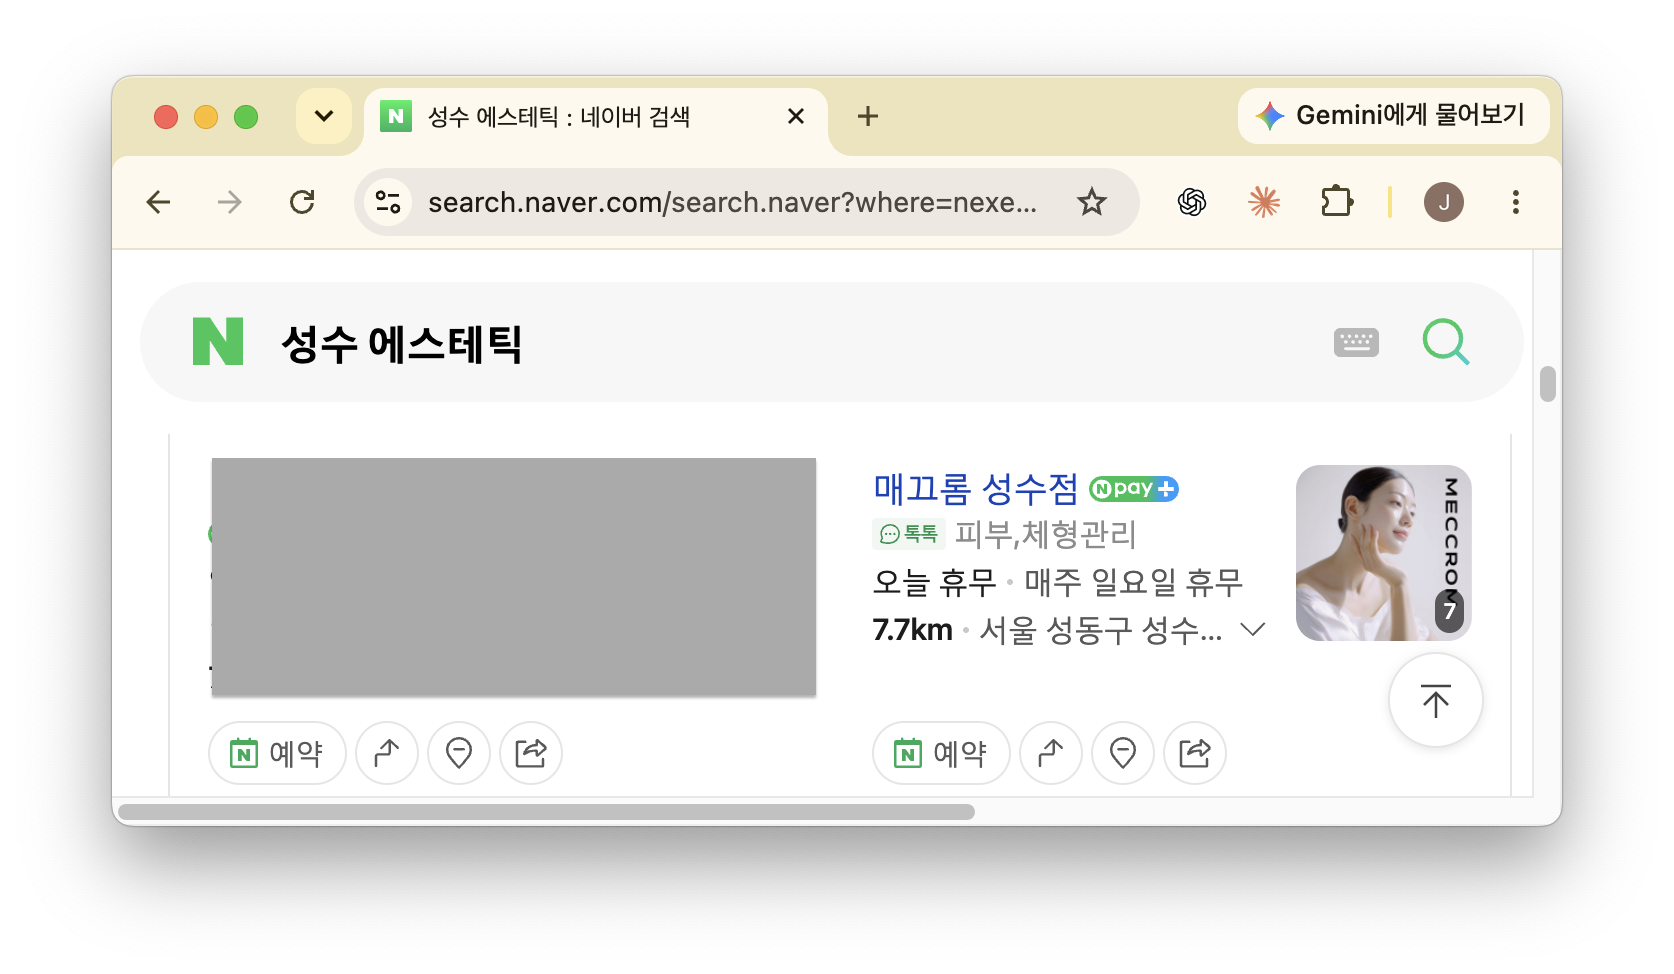Open the virtual keyboard input tool
This screenshot has width=1674, height=974.
tap(1356, 342)
